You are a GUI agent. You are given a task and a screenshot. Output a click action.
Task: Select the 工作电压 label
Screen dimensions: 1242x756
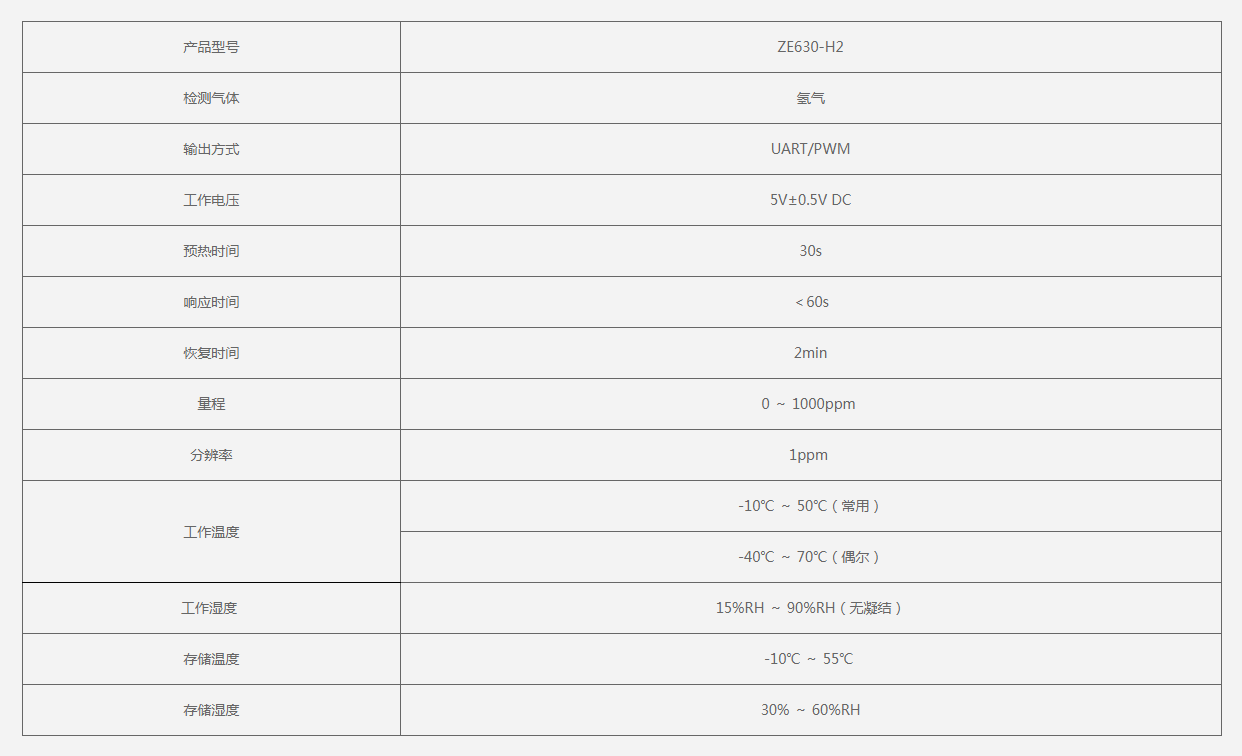(x=211, y=200)
